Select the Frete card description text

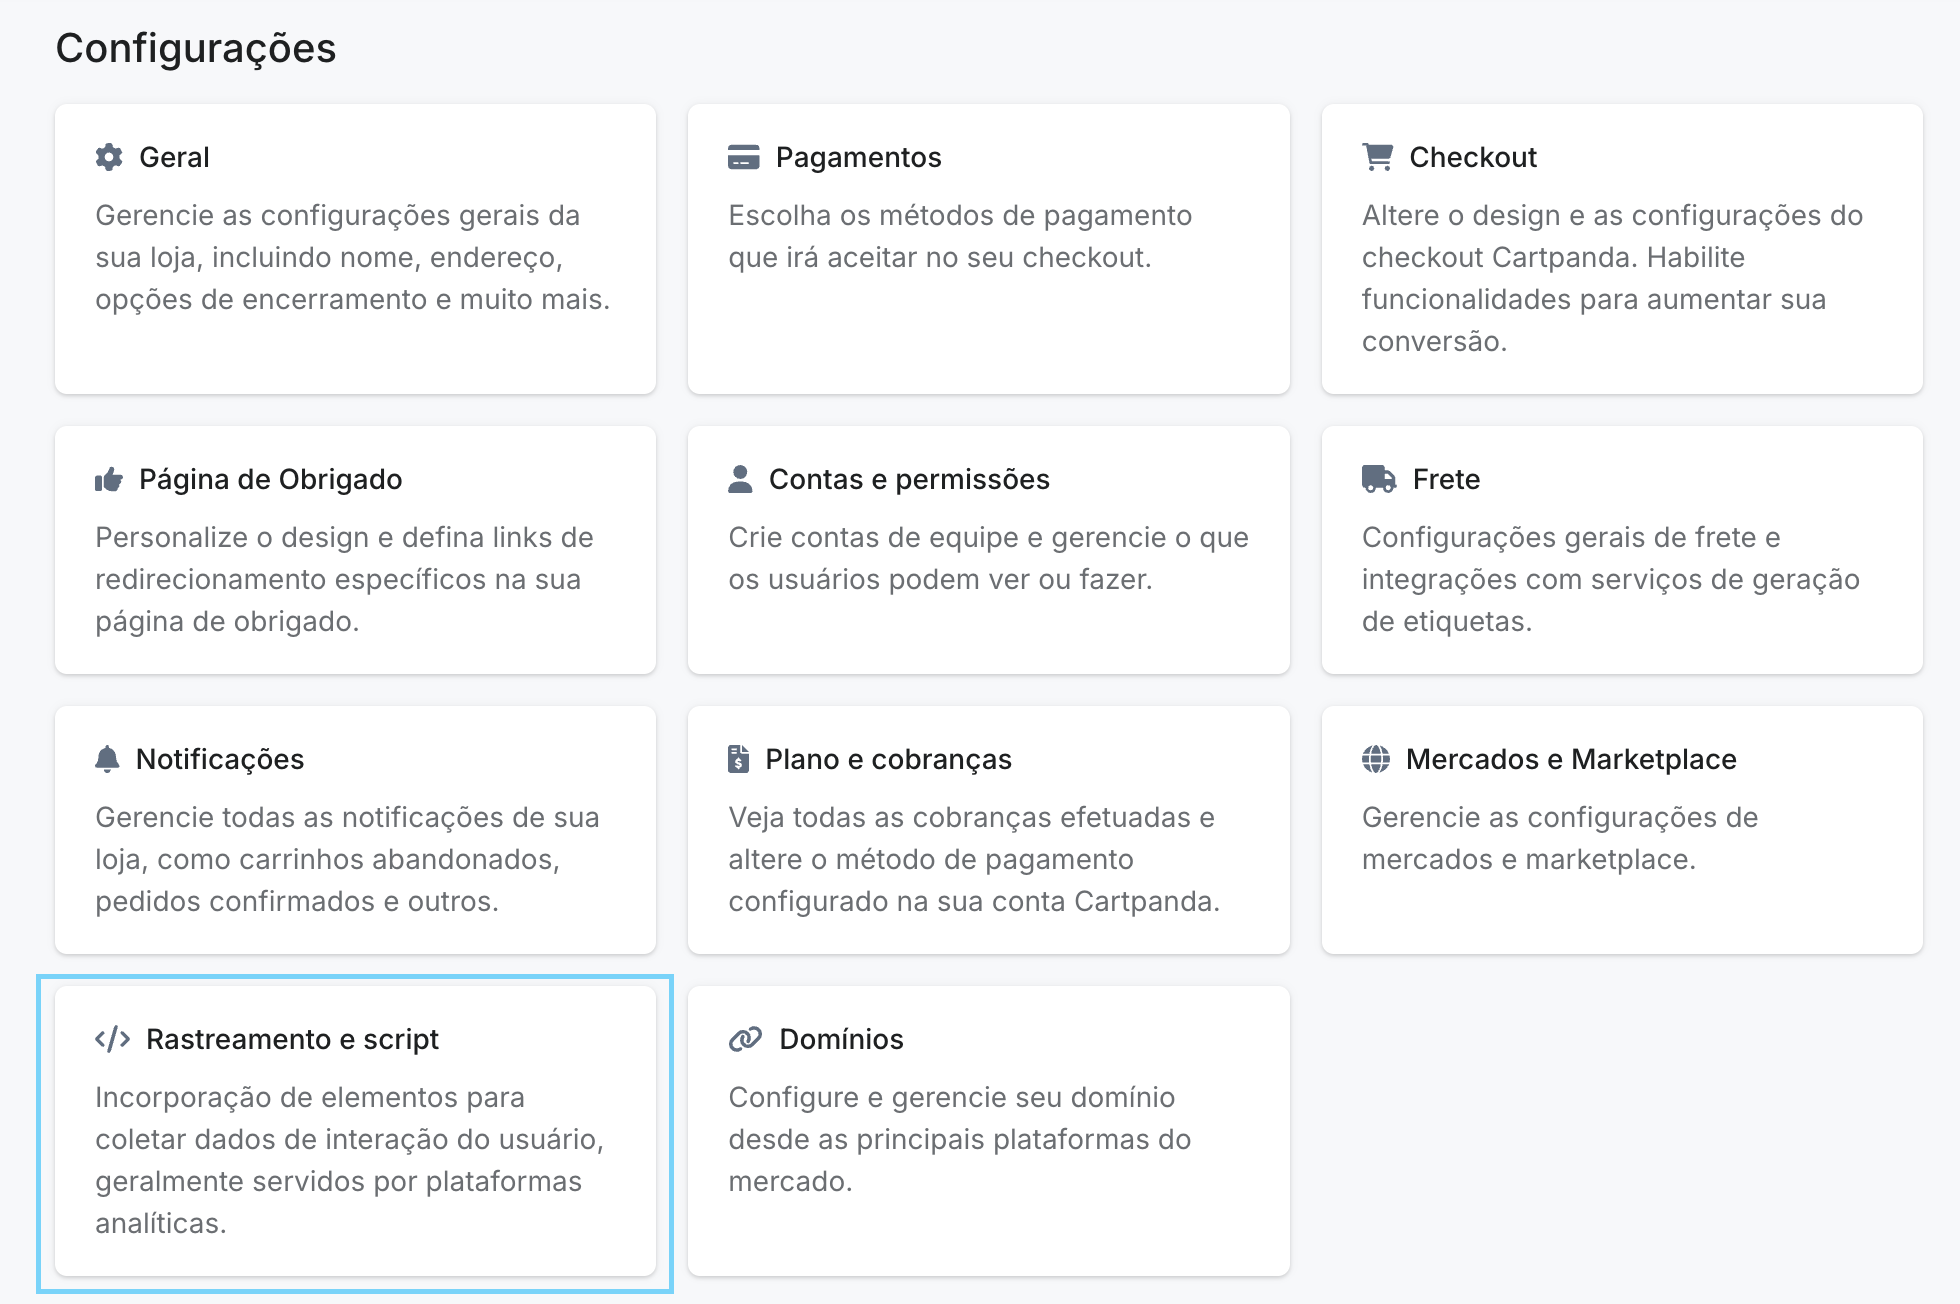click(1610, 579)
